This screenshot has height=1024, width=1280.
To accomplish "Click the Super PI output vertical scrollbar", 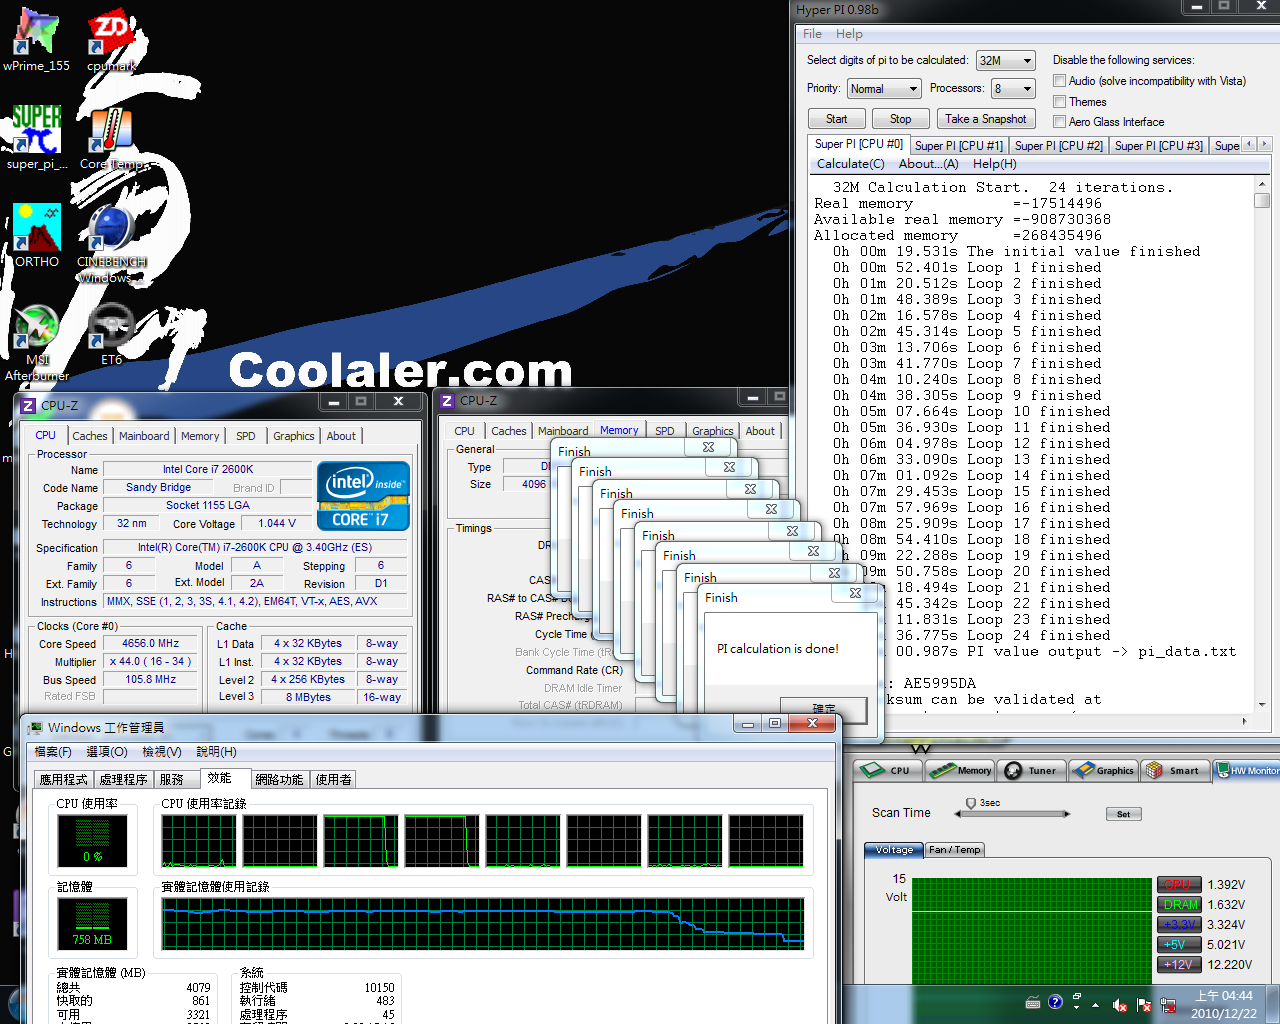I will pos(1262,445).
